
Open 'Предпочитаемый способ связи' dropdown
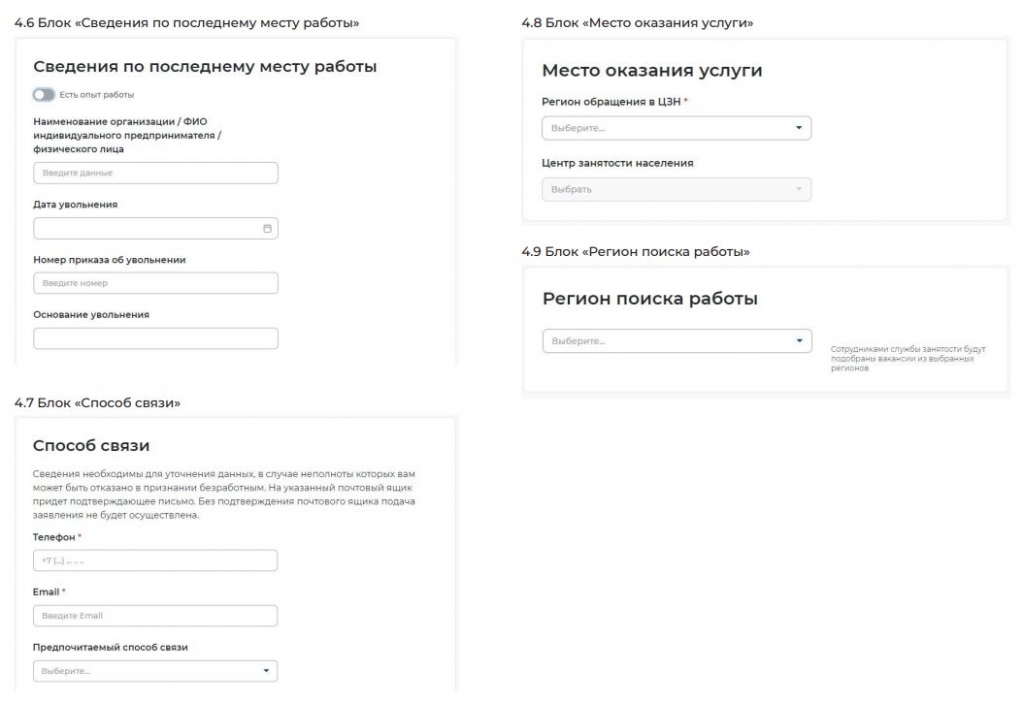tap(155, 671)
